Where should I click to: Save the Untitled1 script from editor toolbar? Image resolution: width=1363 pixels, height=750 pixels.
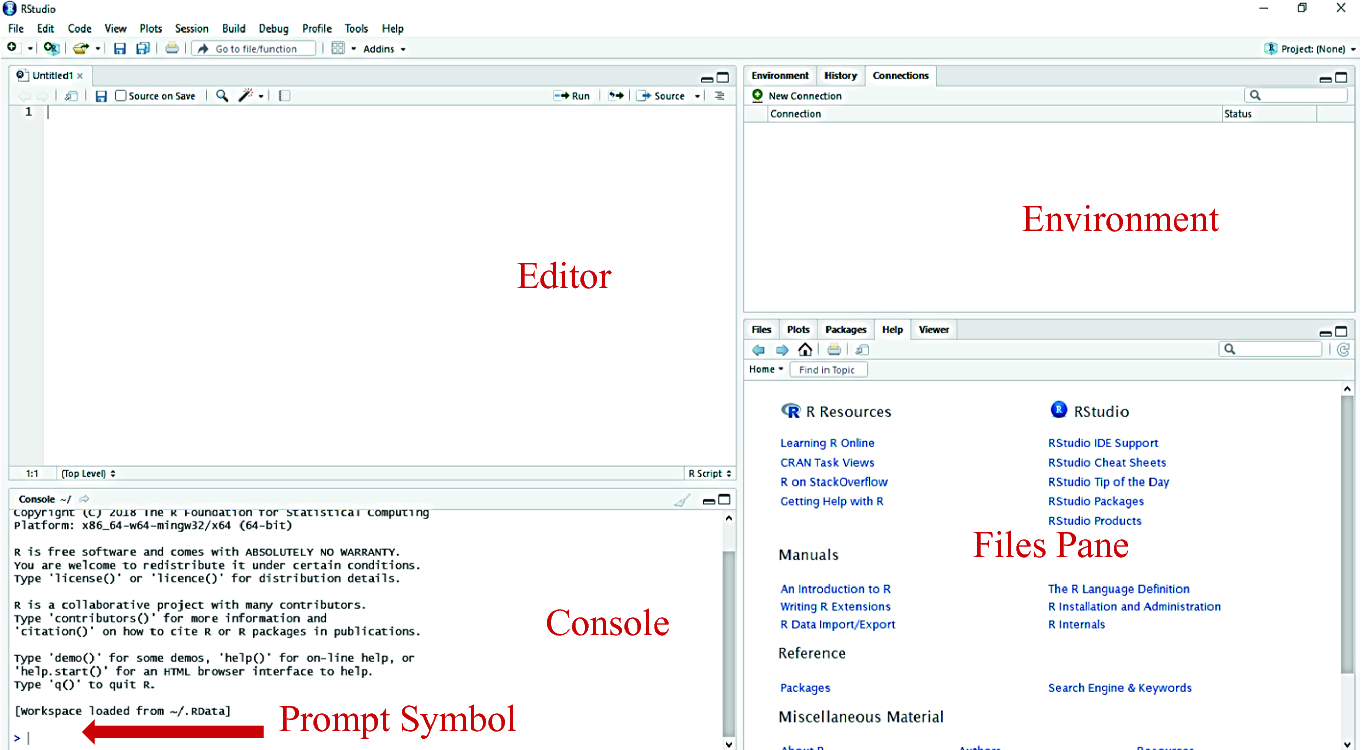[x=101, y=96]
